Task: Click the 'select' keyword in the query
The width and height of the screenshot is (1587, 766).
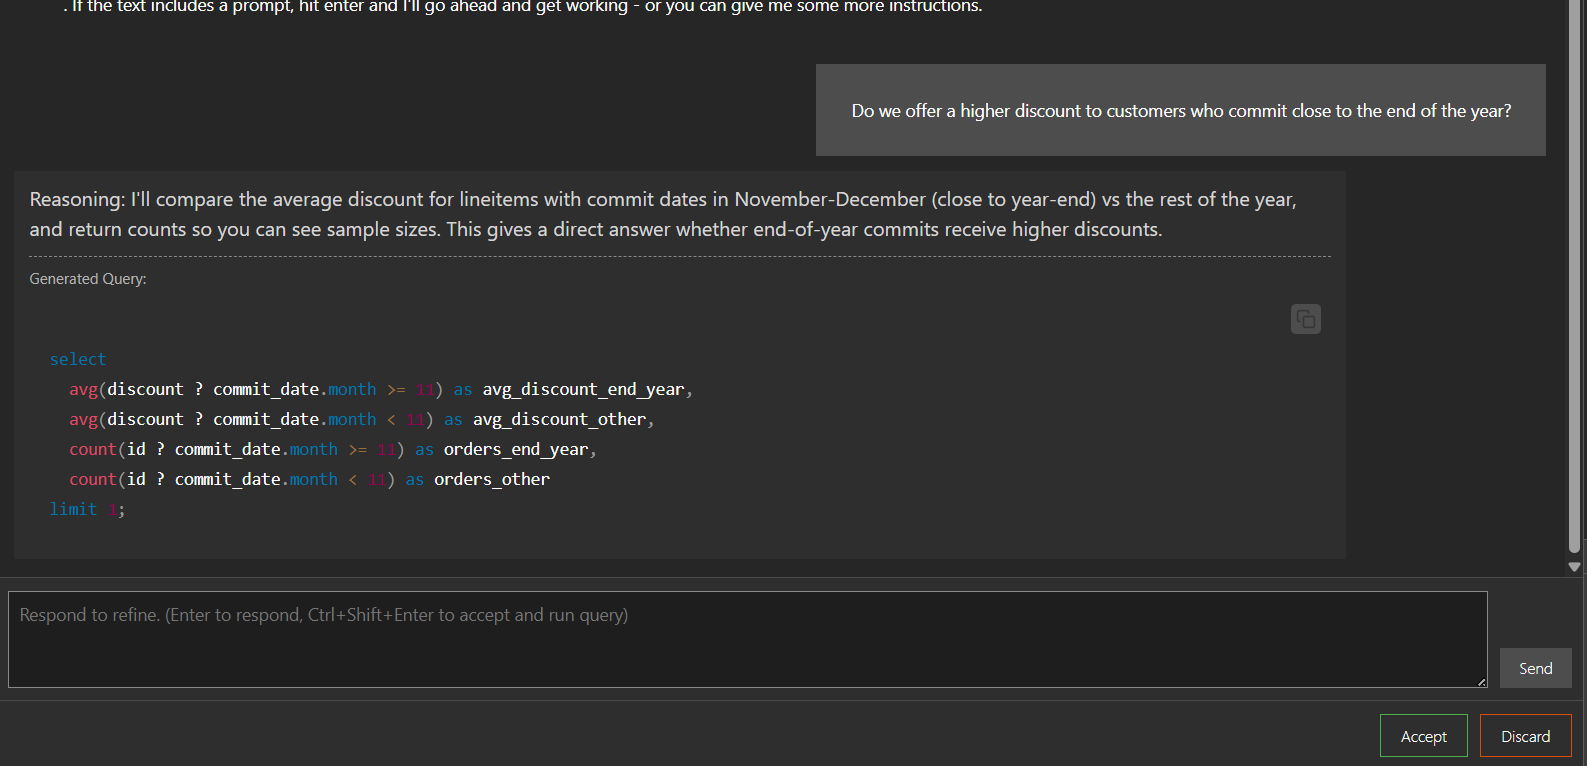Action: pos(78,359)
